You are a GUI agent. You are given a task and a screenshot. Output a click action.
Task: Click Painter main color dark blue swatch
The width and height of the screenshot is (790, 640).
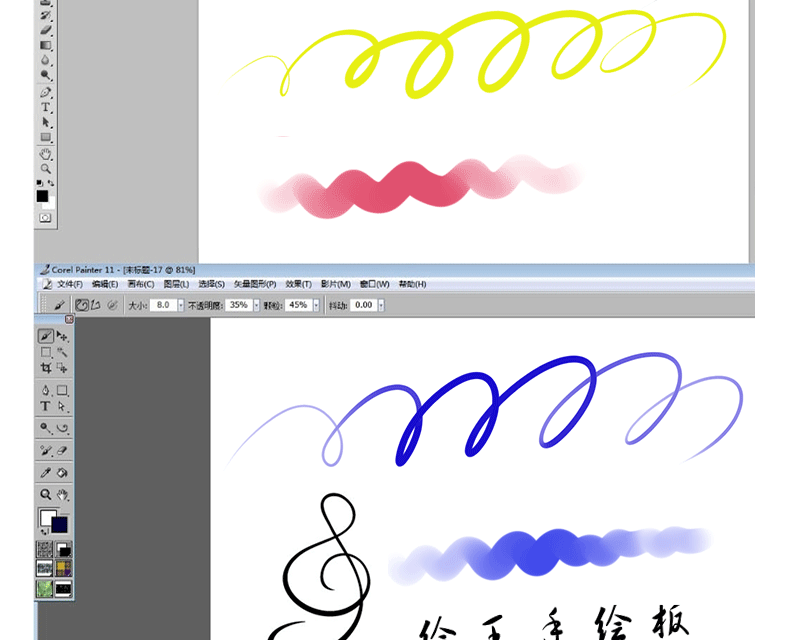[59, 525]
